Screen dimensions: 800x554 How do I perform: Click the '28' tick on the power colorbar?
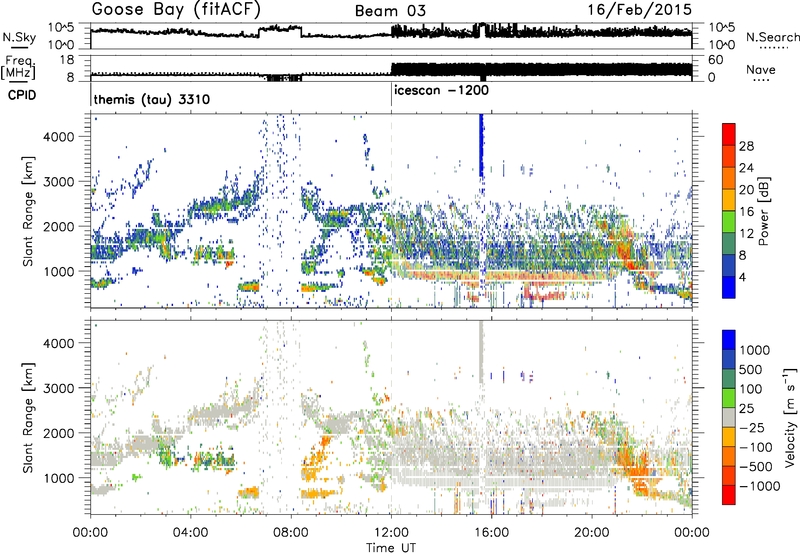point(746,146)
